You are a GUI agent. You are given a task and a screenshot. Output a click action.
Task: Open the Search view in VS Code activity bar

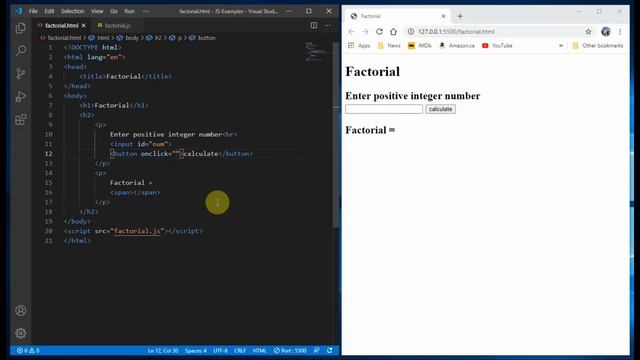pos(21,51)
